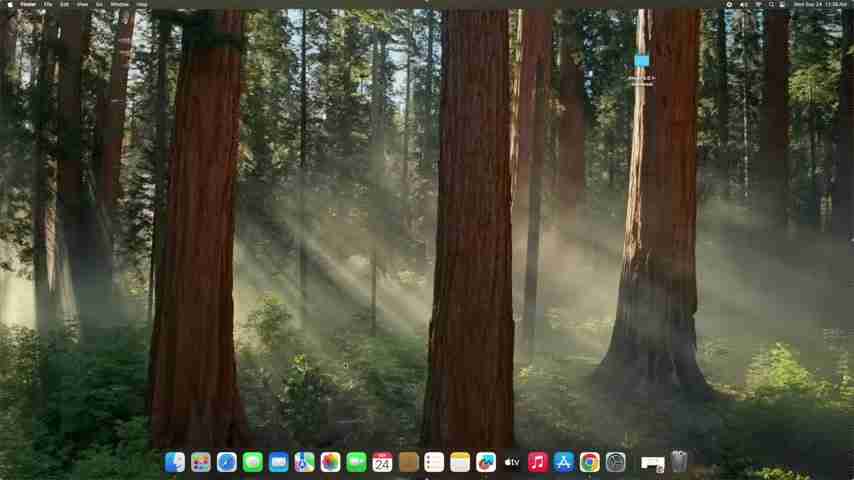Open the Wi-Fi status menu

pyautogui.click(x=758, y=4)
